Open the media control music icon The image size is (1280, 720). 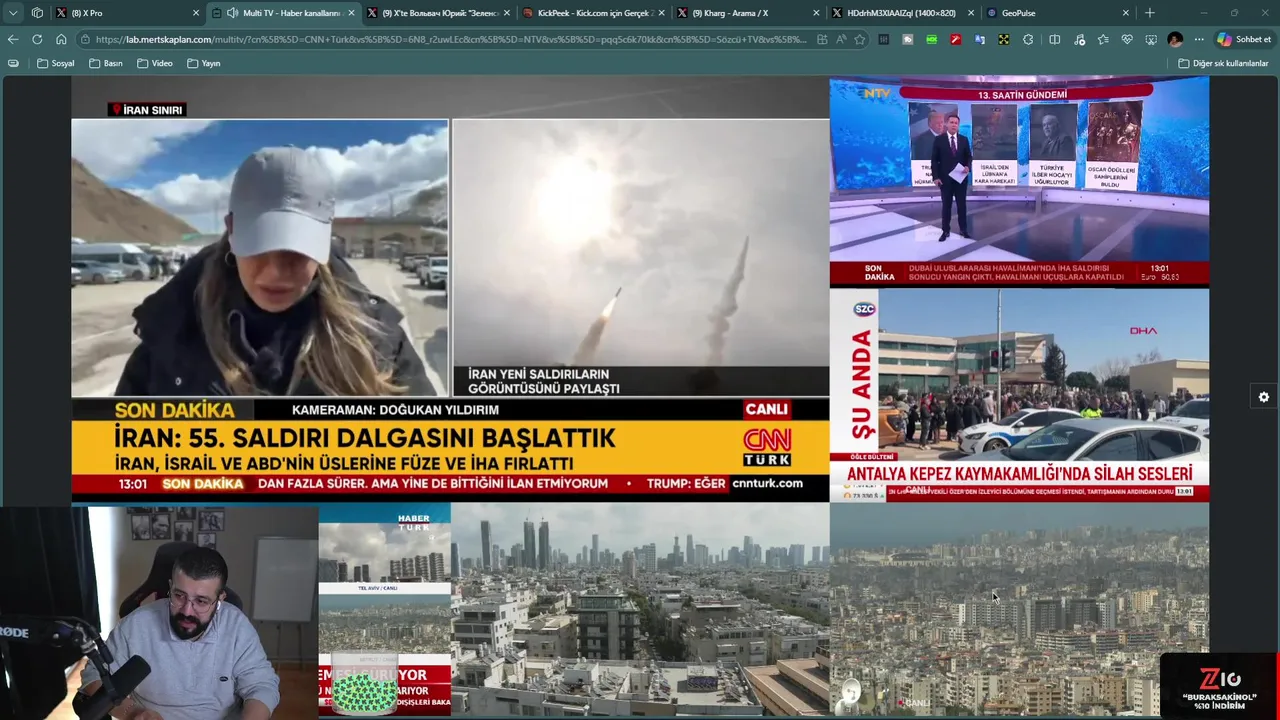coord(1079,39)
